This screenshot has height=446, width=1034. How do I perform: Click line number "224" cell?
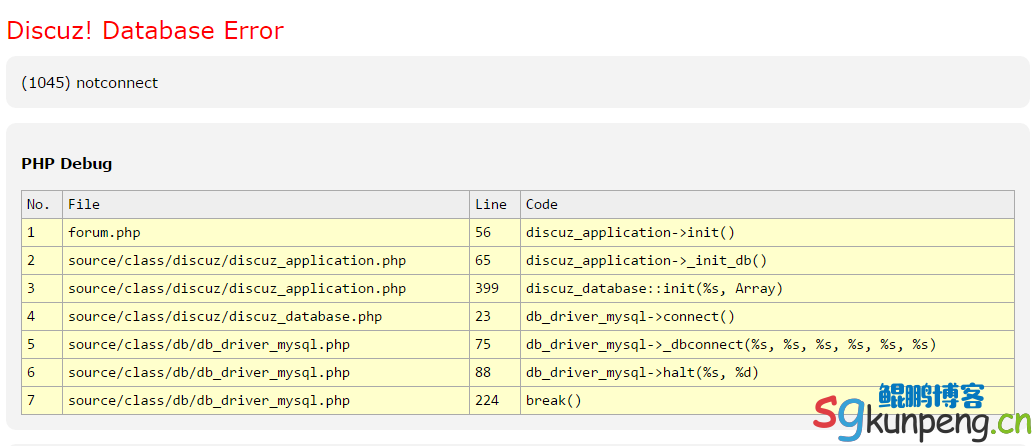click(x=495, y=400)
